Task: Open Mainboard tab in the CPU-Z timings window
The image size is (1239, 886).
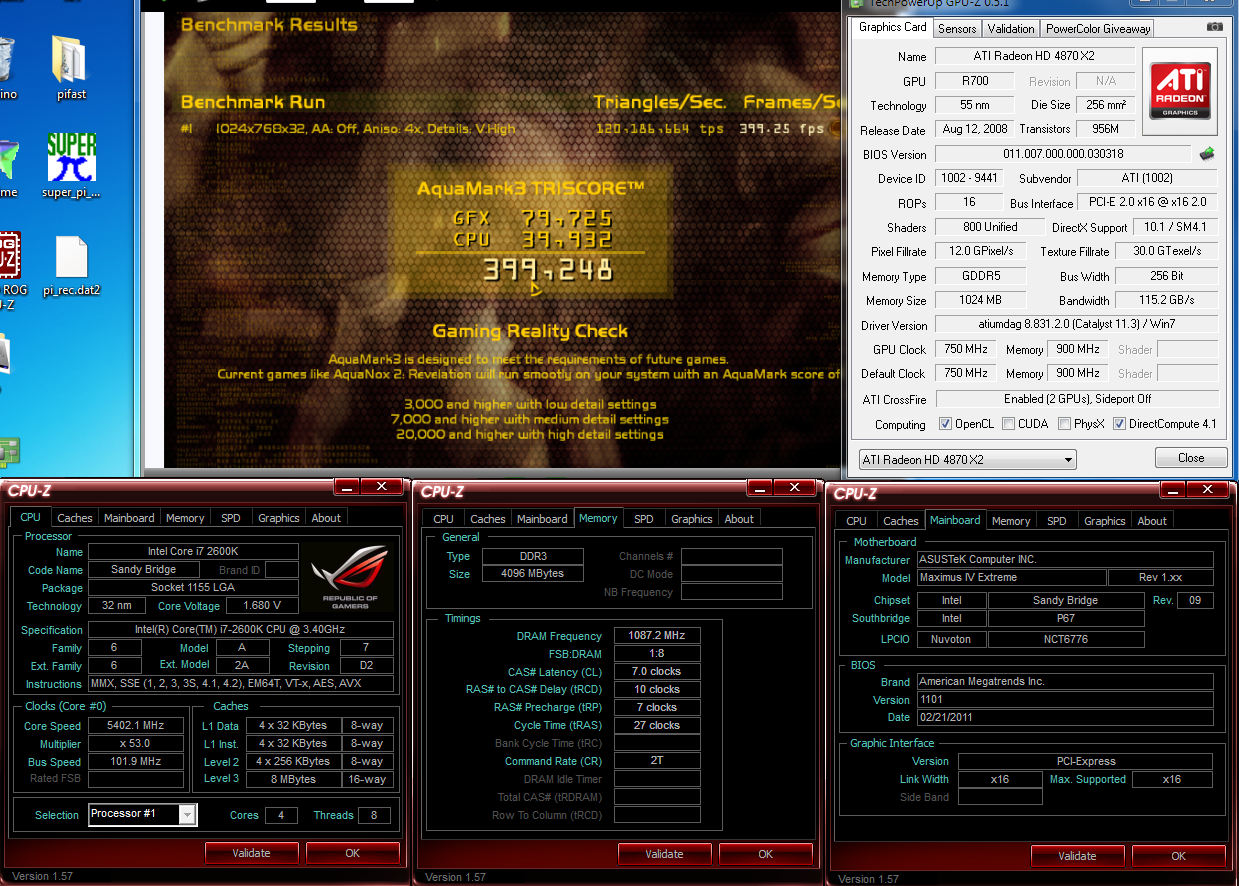Action: coord(542,519)
